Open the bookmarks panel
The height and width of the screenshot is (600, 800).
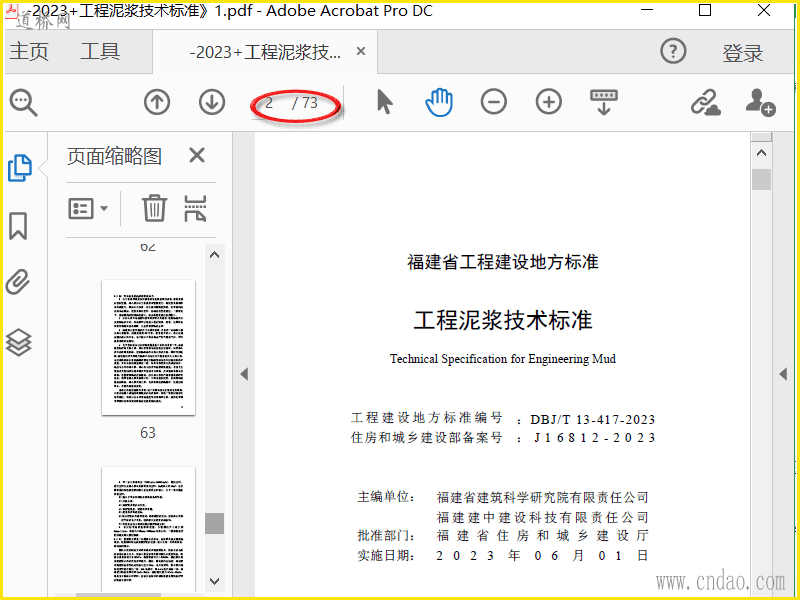[x=18, y=226]
